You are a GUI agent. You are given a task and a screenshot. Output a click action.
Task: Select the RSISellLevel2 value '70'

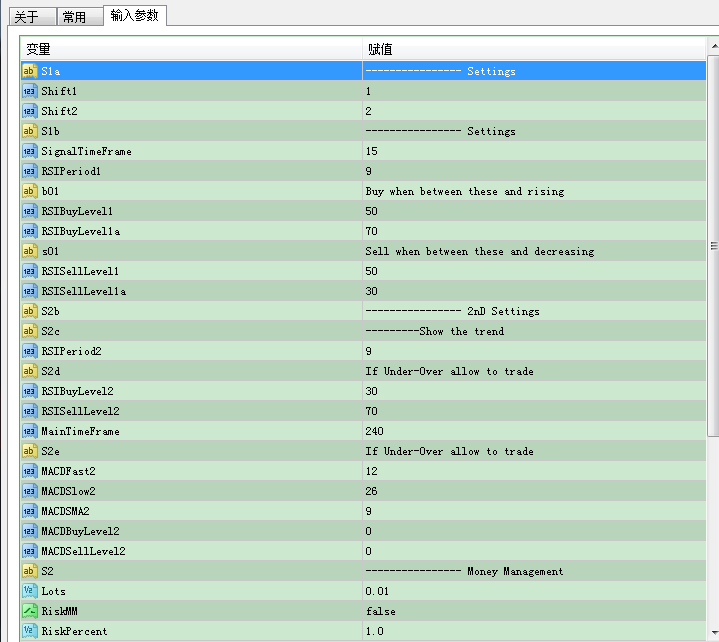[x=534, y=411]
